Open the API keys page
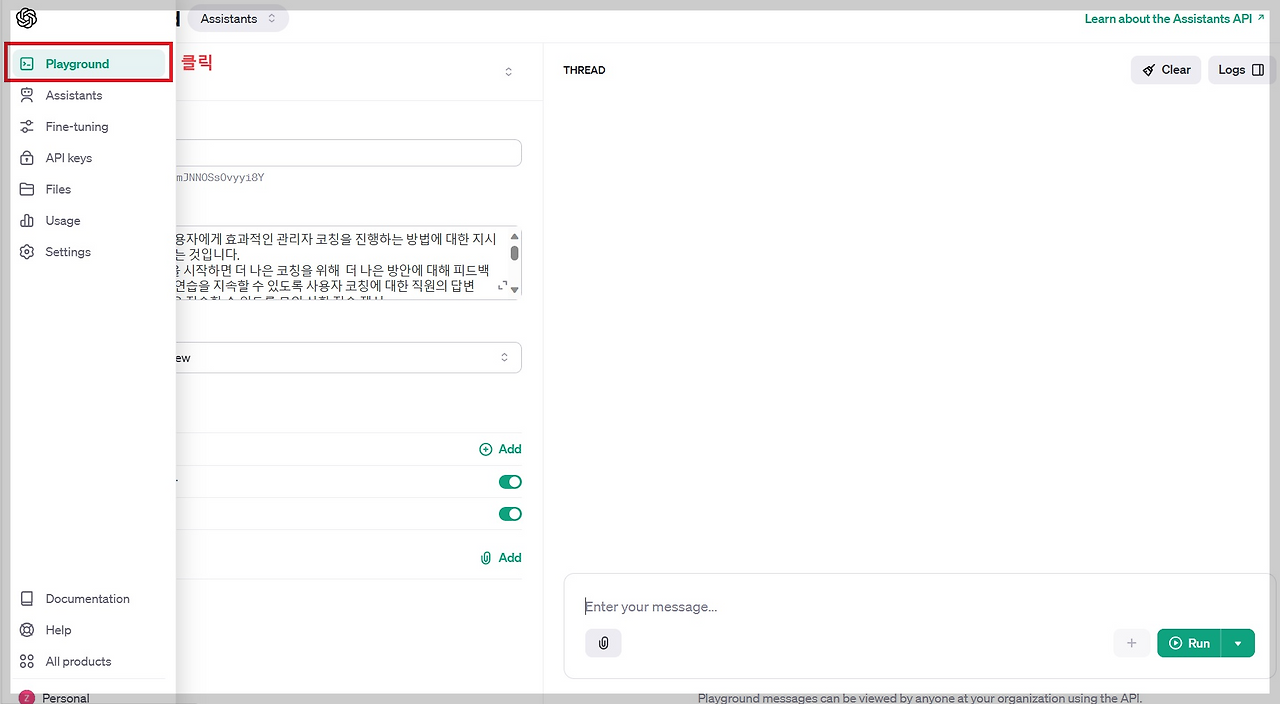The height and width of the screenshot is (704, 1280). point(69,157)
